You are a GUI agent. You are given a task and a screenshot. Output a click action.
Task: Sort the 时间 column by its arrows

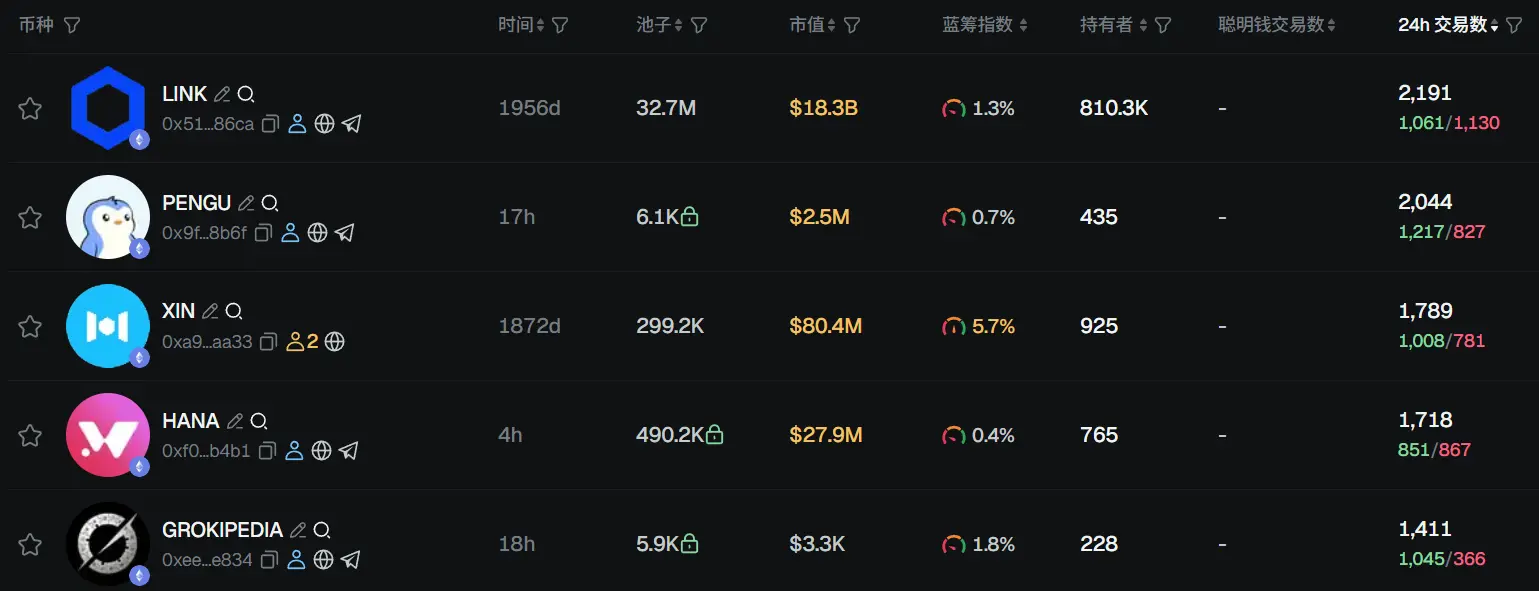click(541, 24)
